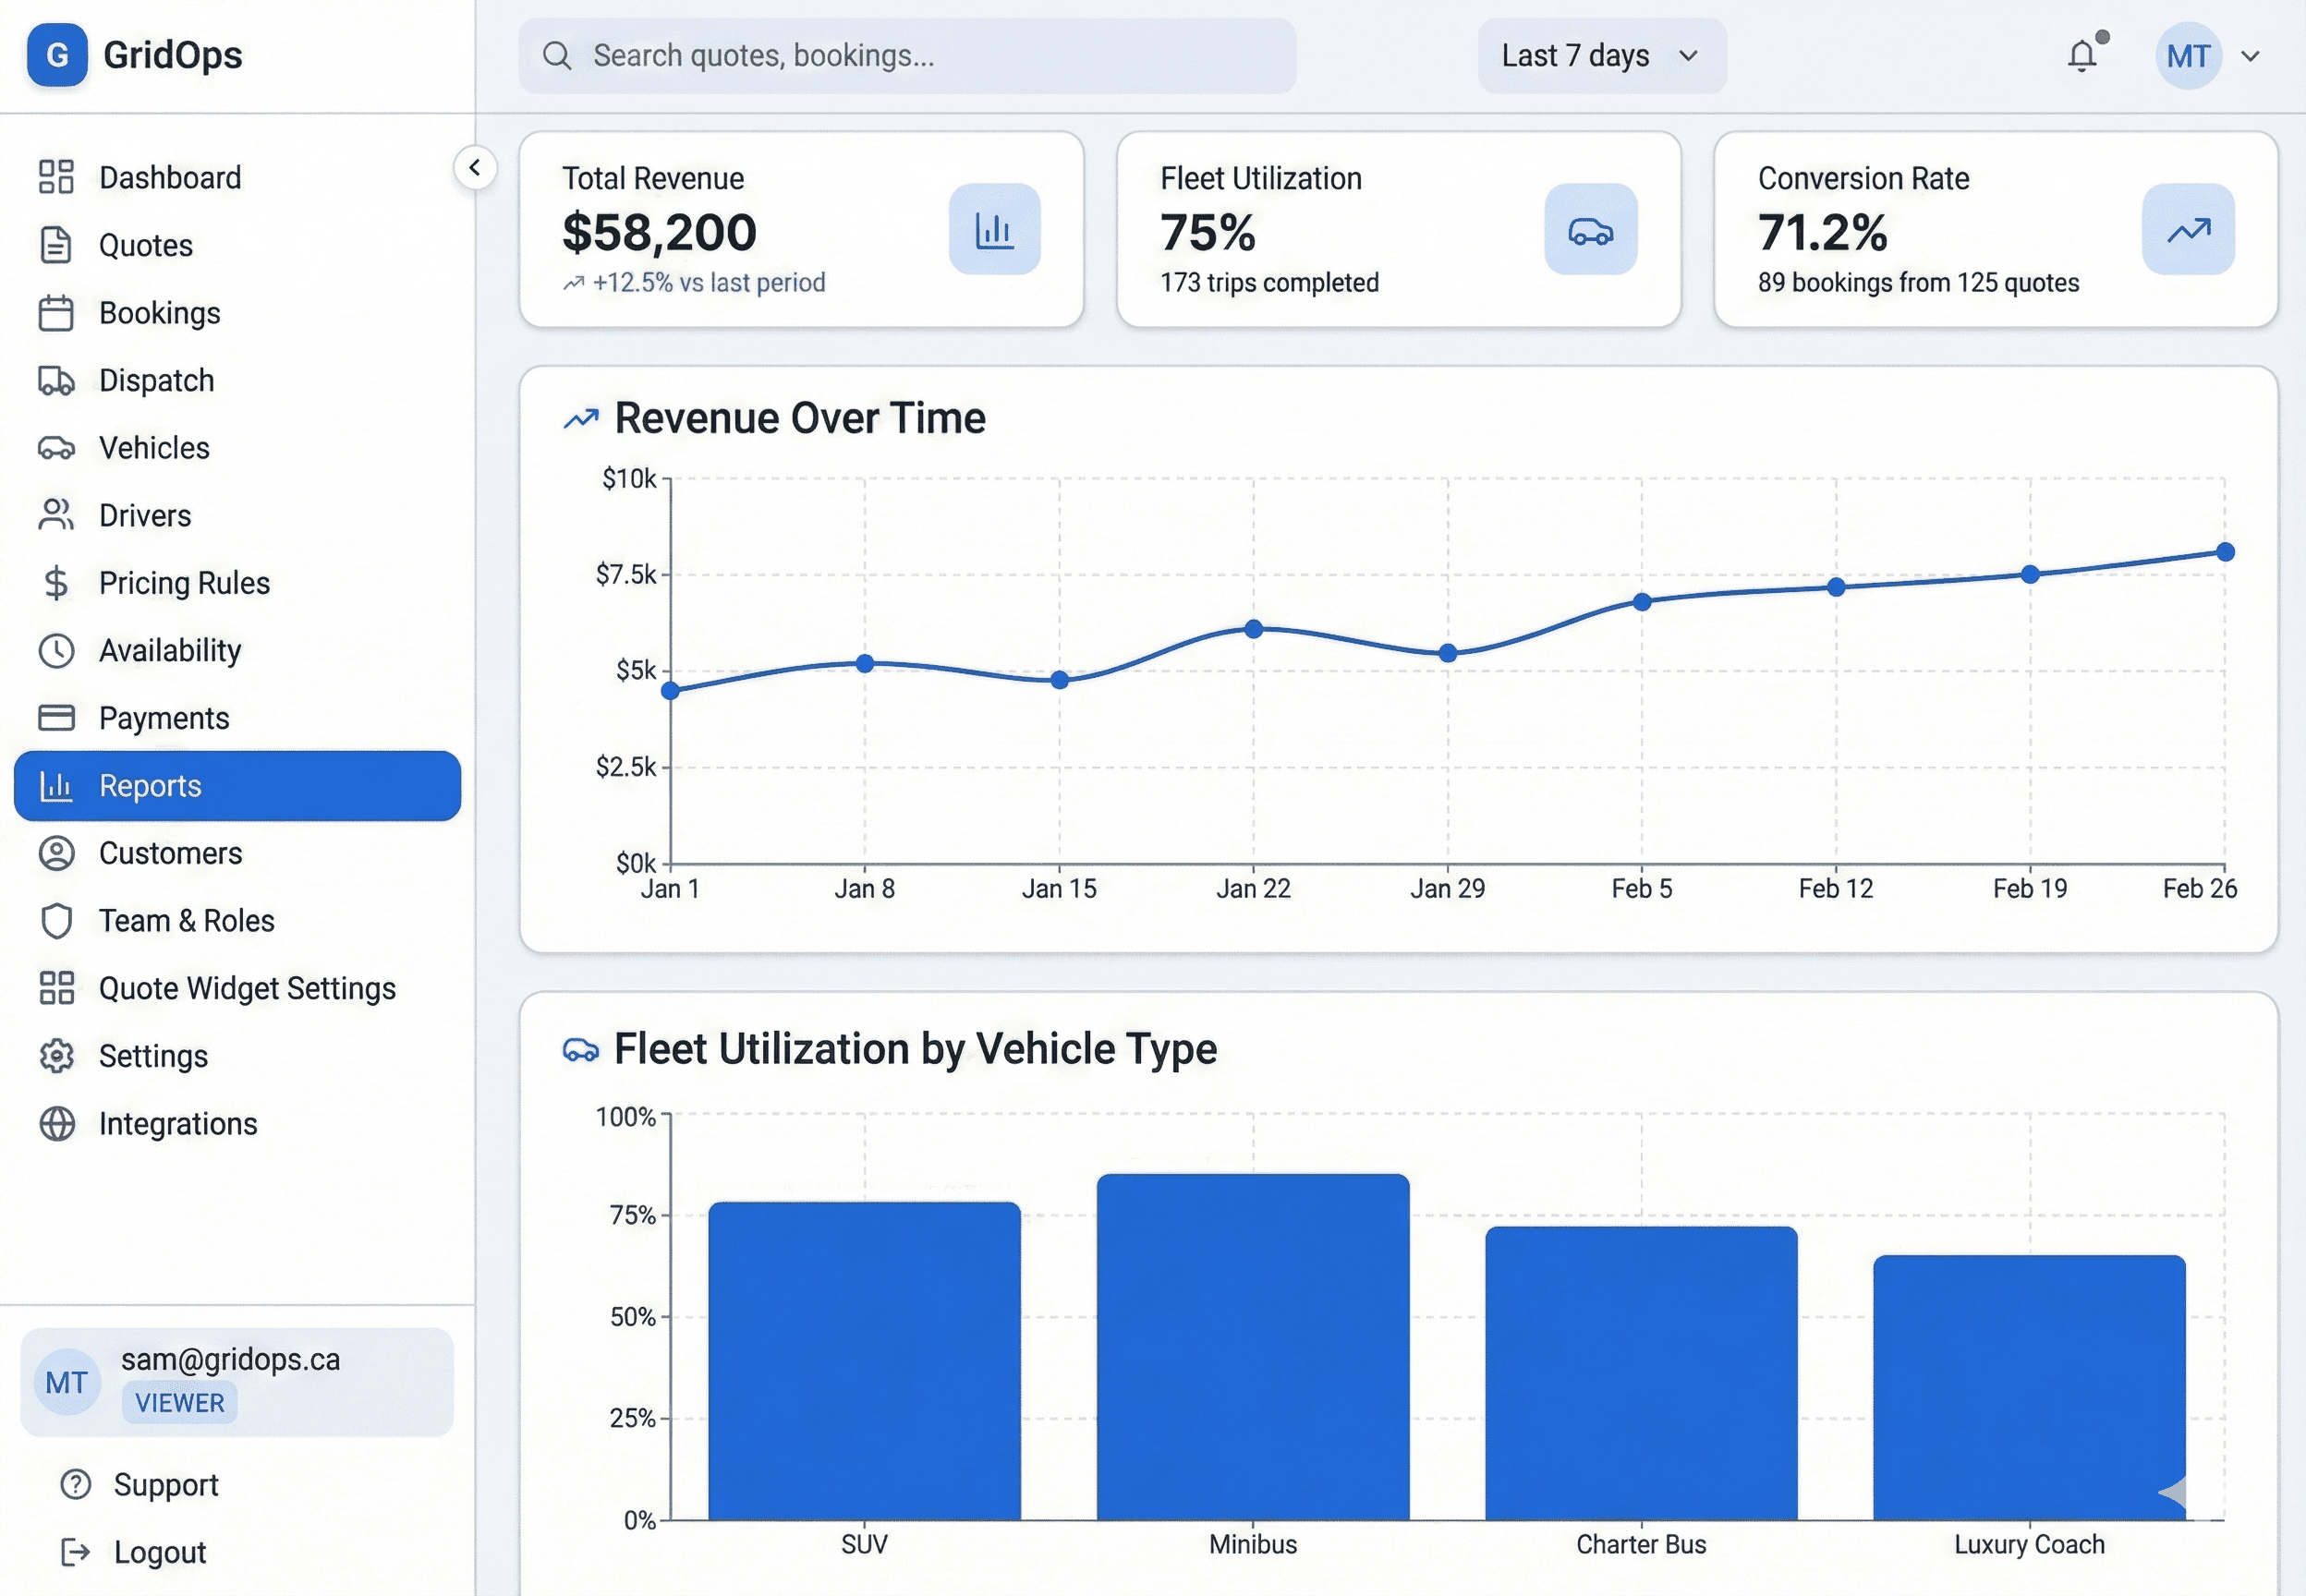2306x1596 pixels.
Task: Go to the Bookings page
Action: 160,313
